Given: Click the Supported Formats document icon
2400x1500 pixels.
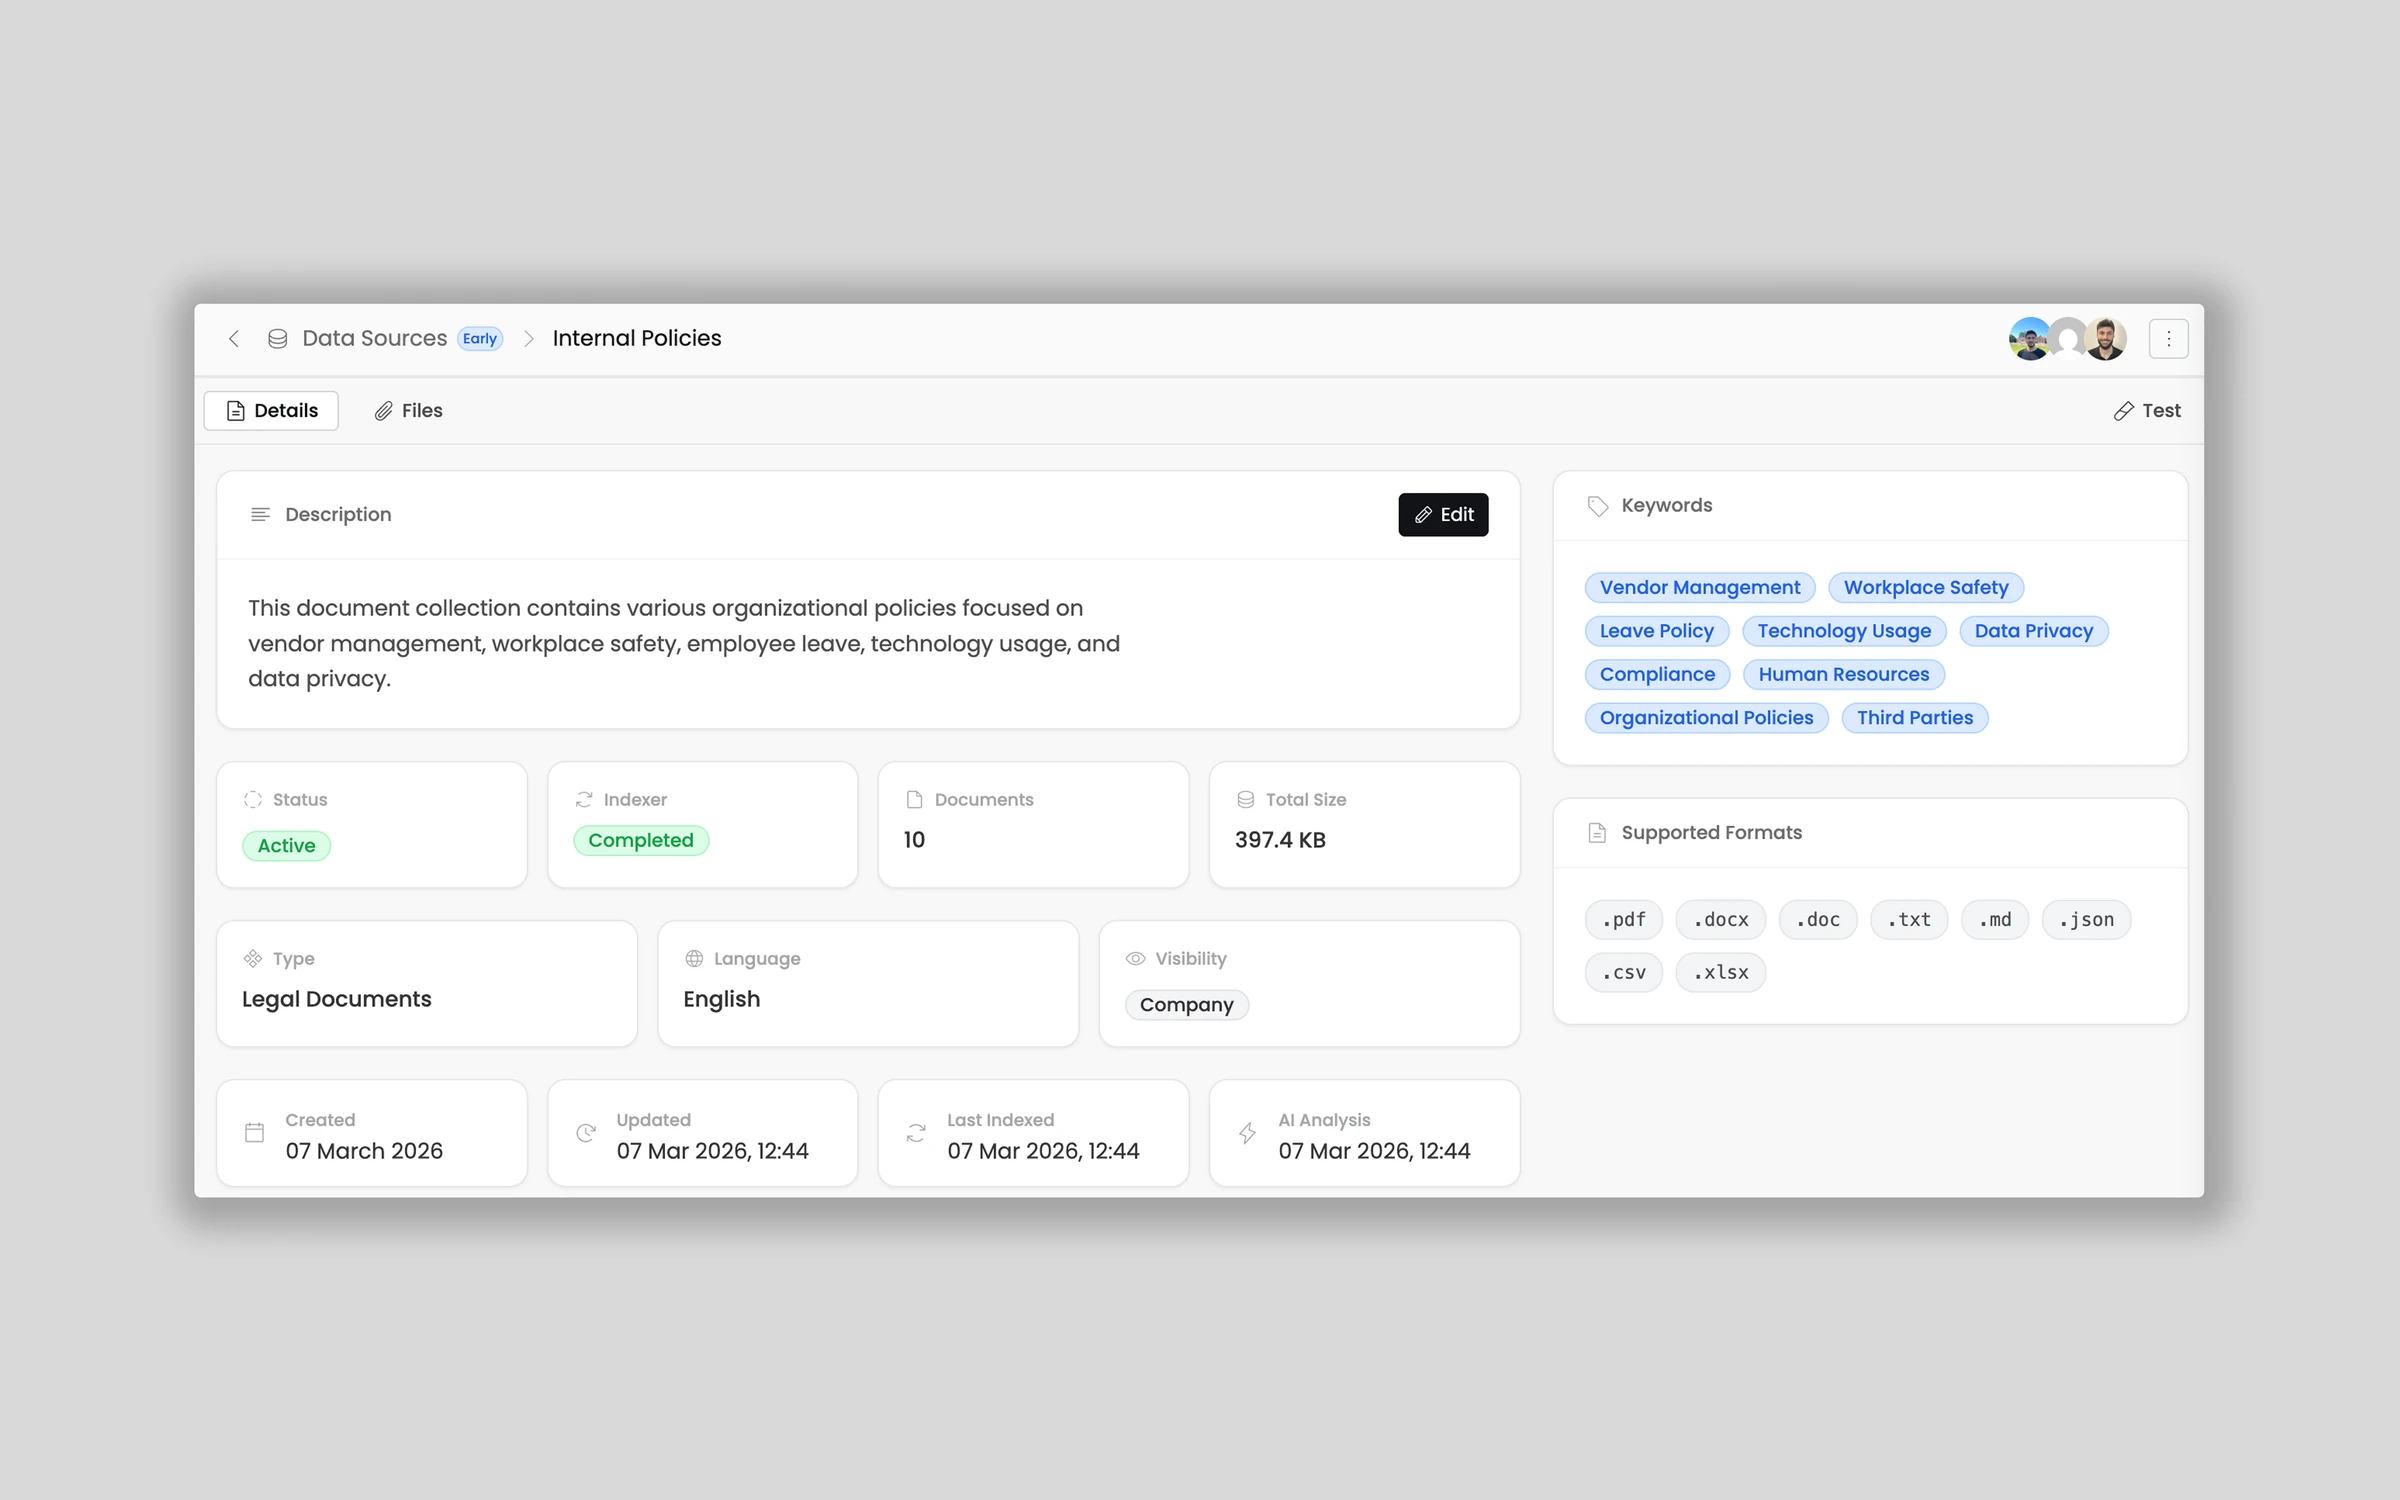Looking at the screenshot, I should [x=1597, y=833].
